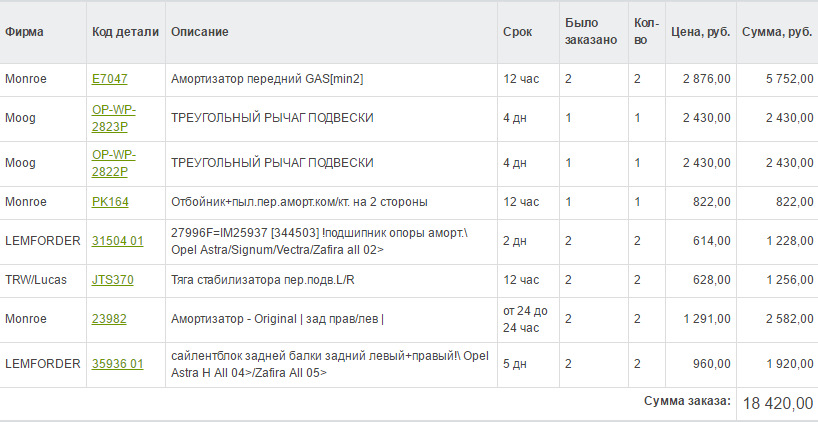Click the PK164 part code link

[110, 202]
